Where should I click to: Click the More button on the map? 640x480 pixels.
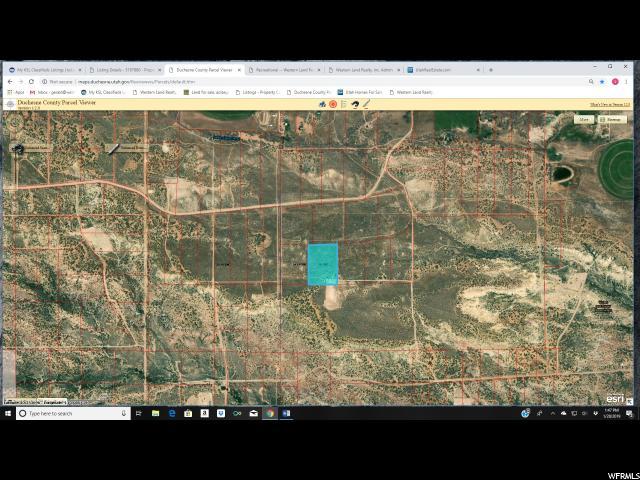coord(584,120)
